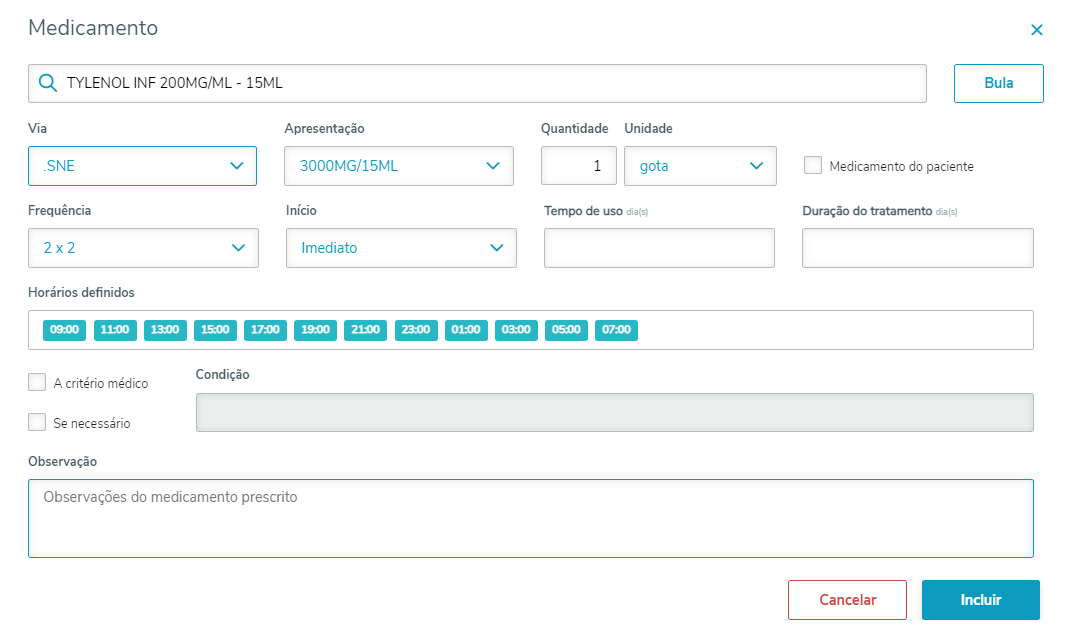Tick the Se necessário checkbox
This screenshot has height=633, width=1066.
(x=37, y=422)
